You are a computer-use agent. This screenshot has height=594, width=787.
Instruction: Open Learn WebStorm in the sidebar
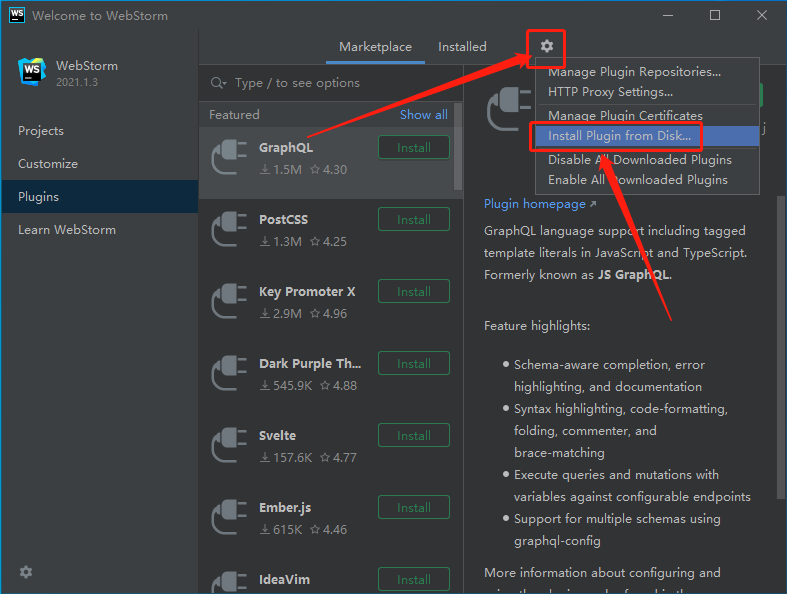(x=100, y=230)
